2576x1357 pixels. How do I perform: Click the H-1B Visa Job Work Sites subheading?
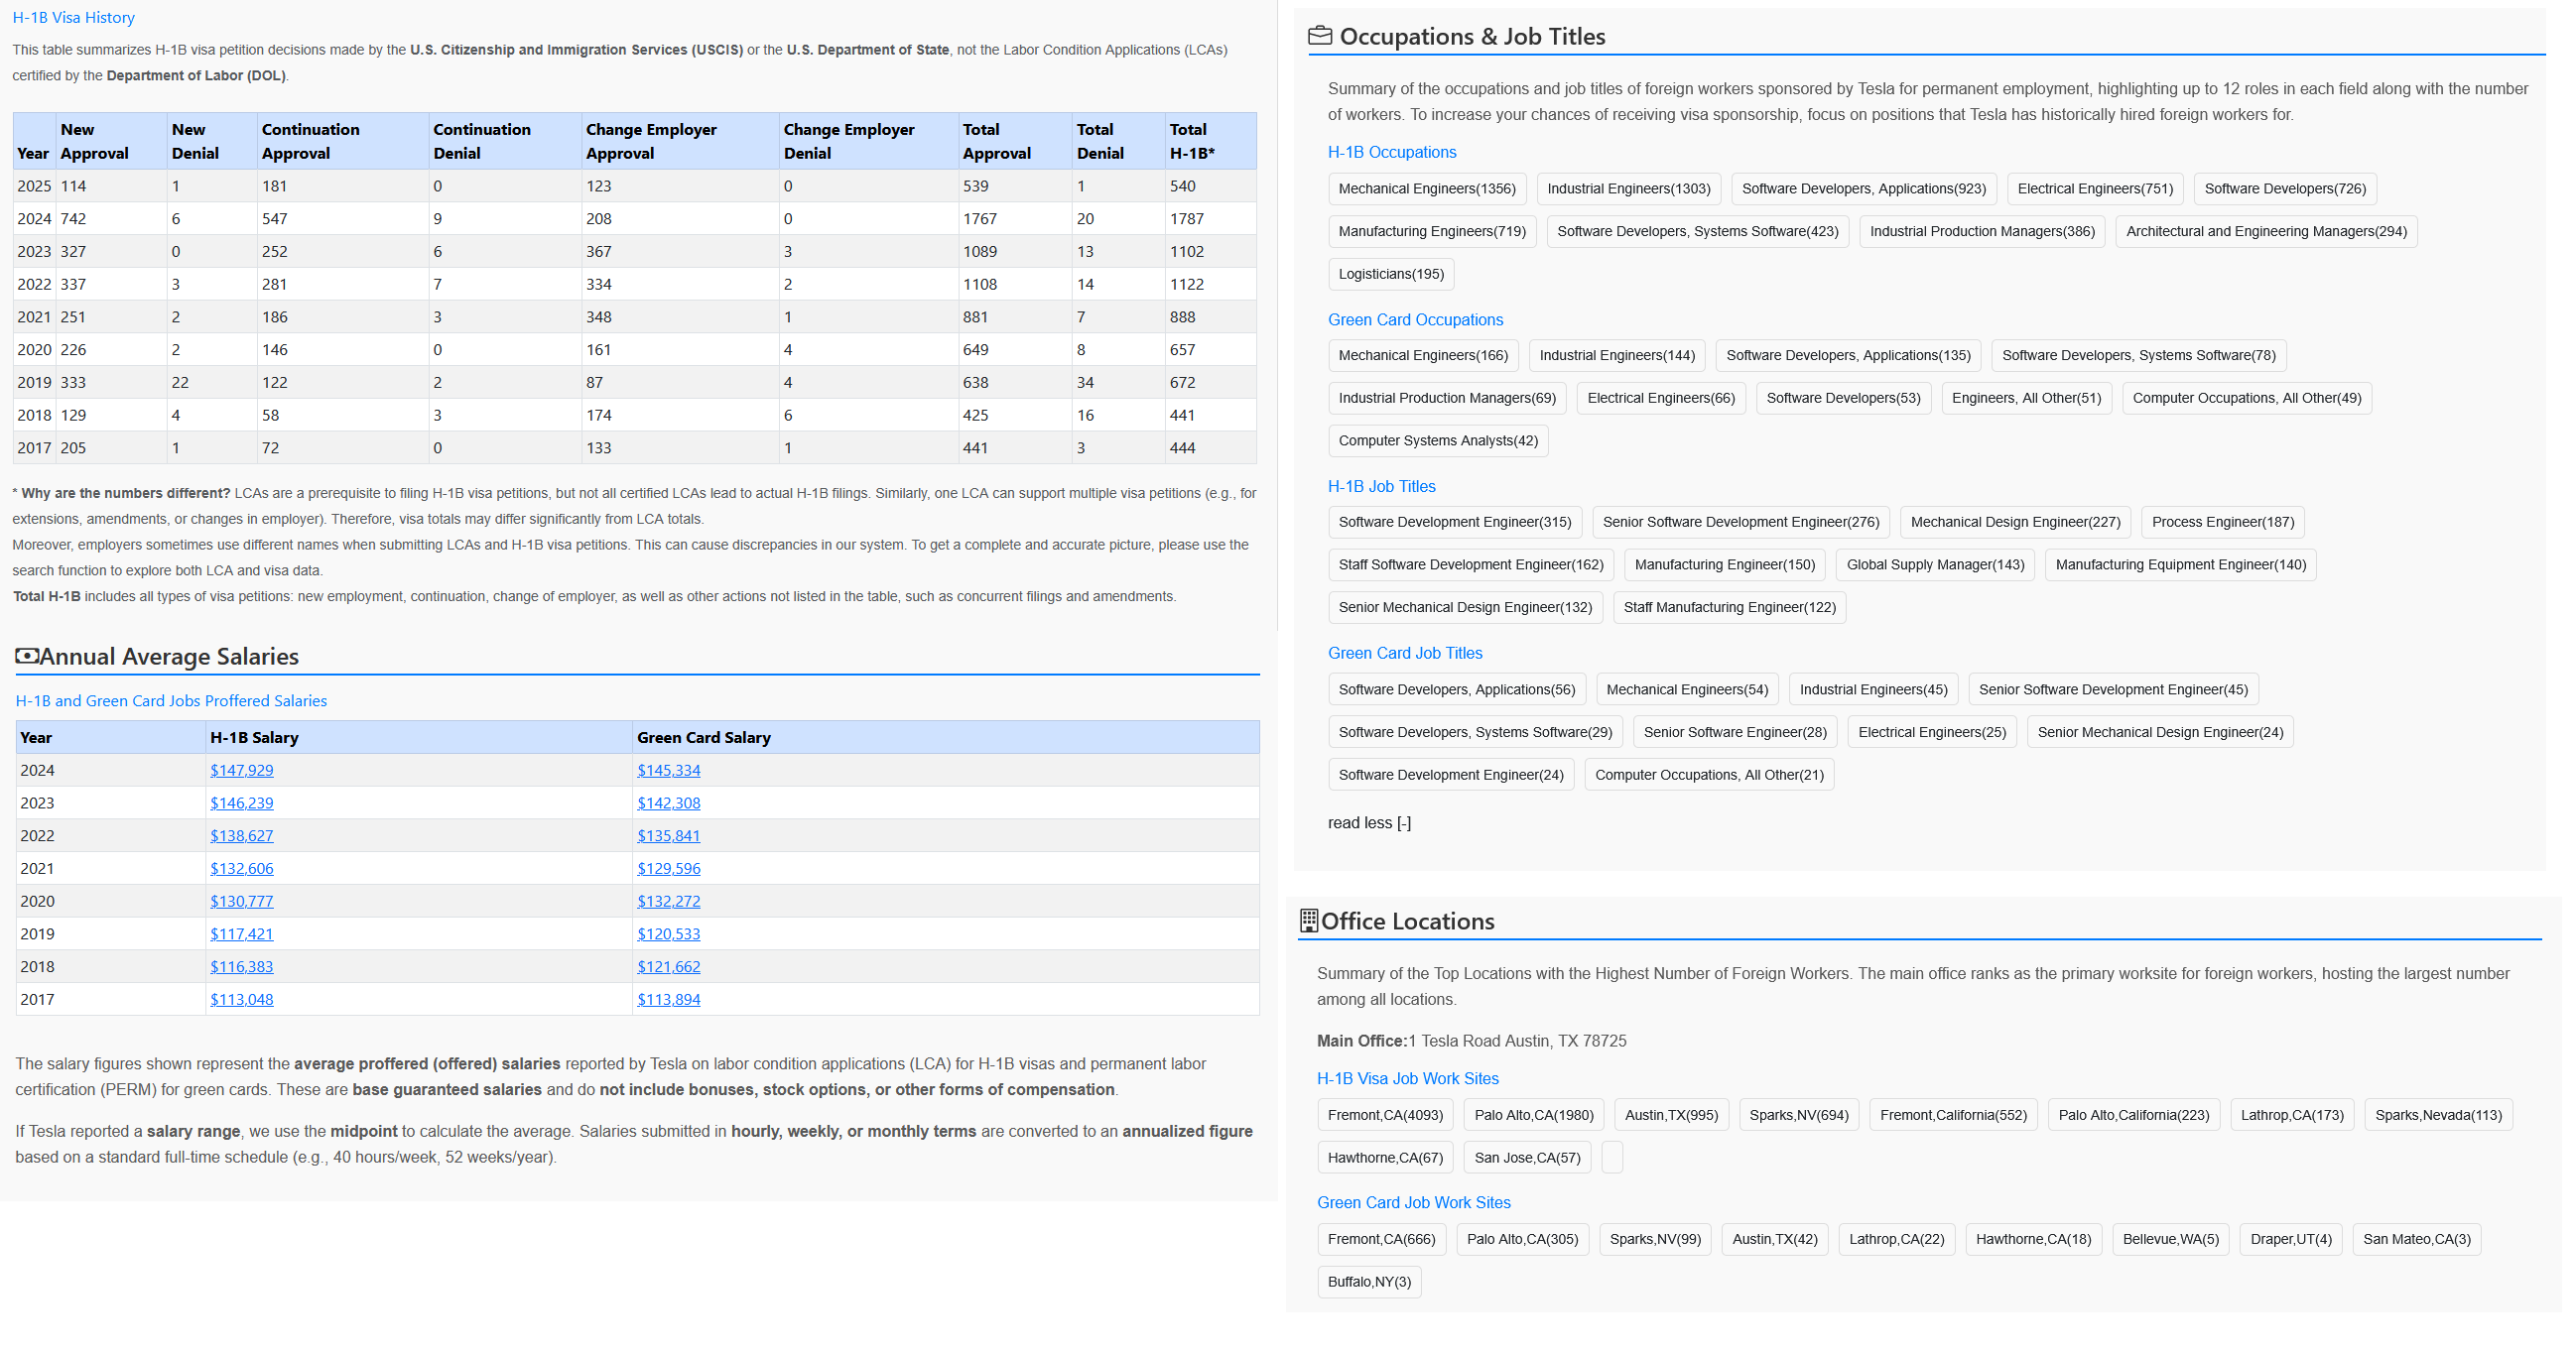point(1407,1079)
